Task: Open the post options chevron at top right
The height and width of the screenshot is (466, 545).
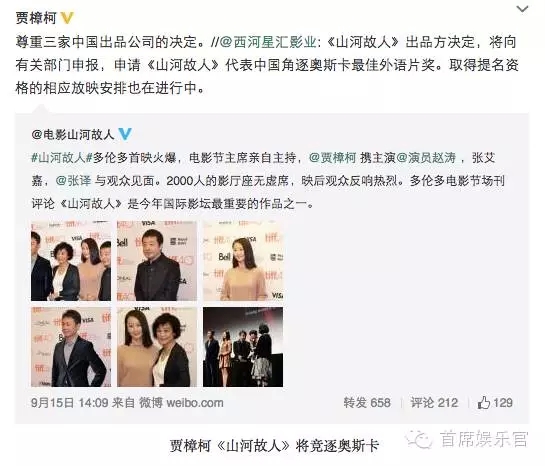Action: pyautogui.click(x=522, y=9)
